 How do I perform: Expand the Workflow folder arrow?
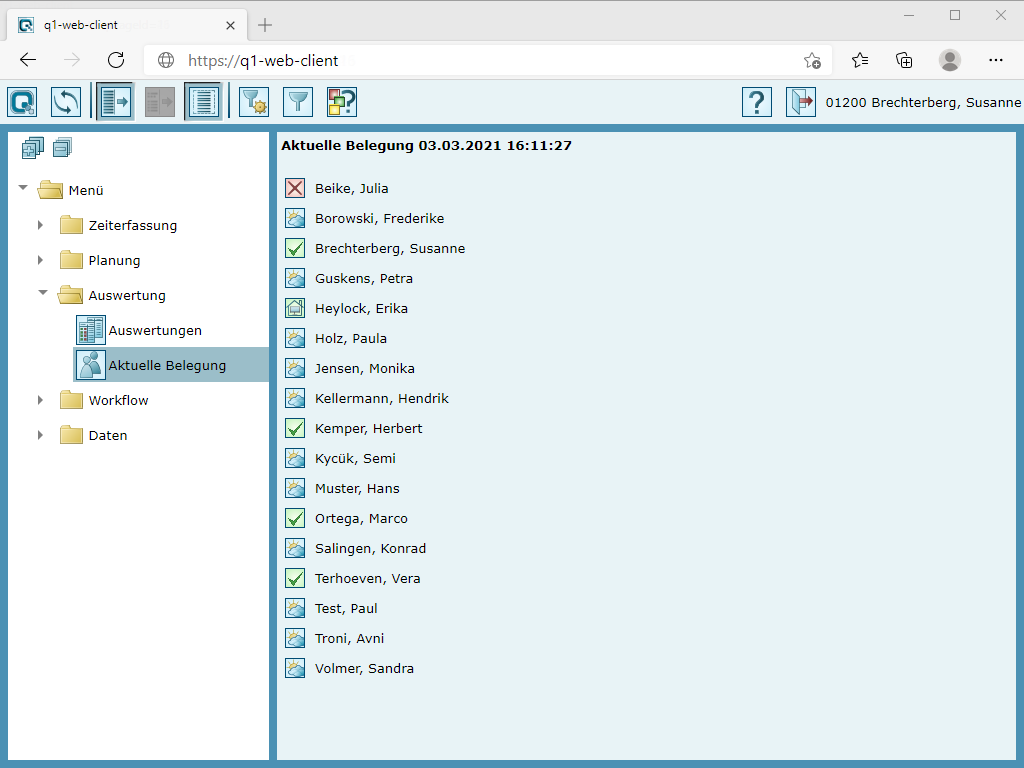point(40,400)
